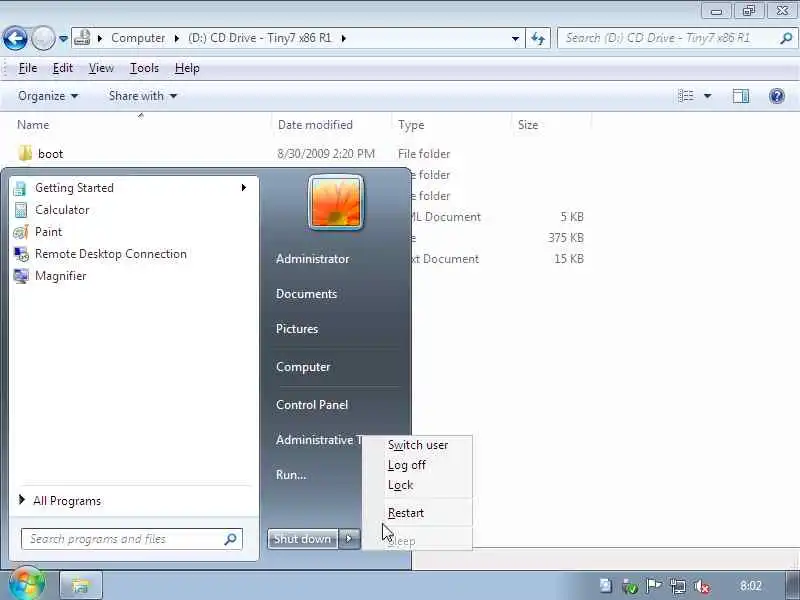Select Computer in the address breadcrumb
Viewport: 800px width, 600px height.
click(x=138, y=38)
